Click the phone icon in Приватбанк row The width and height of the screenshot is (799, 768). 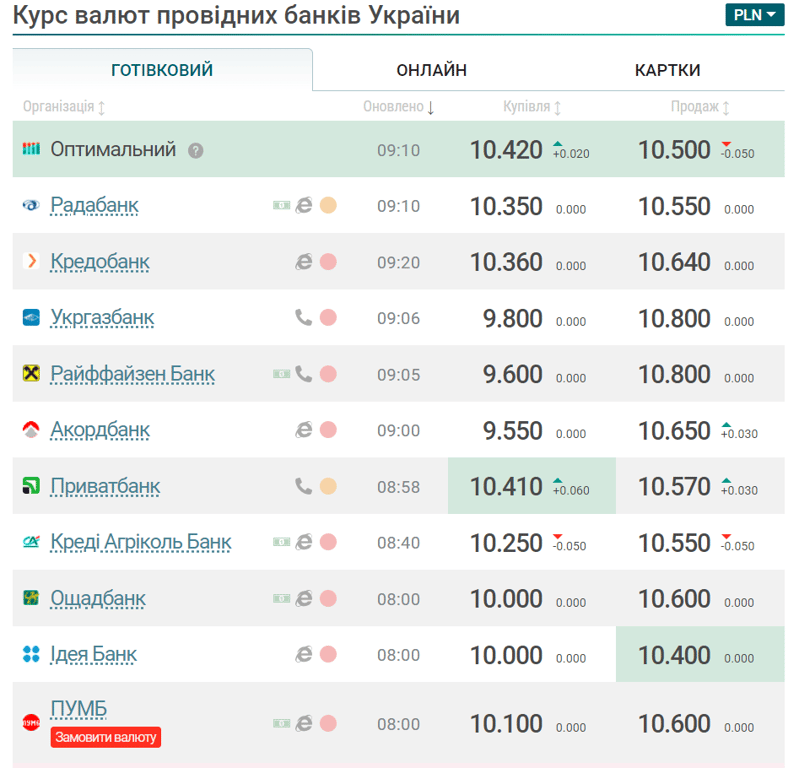point(304,486)
